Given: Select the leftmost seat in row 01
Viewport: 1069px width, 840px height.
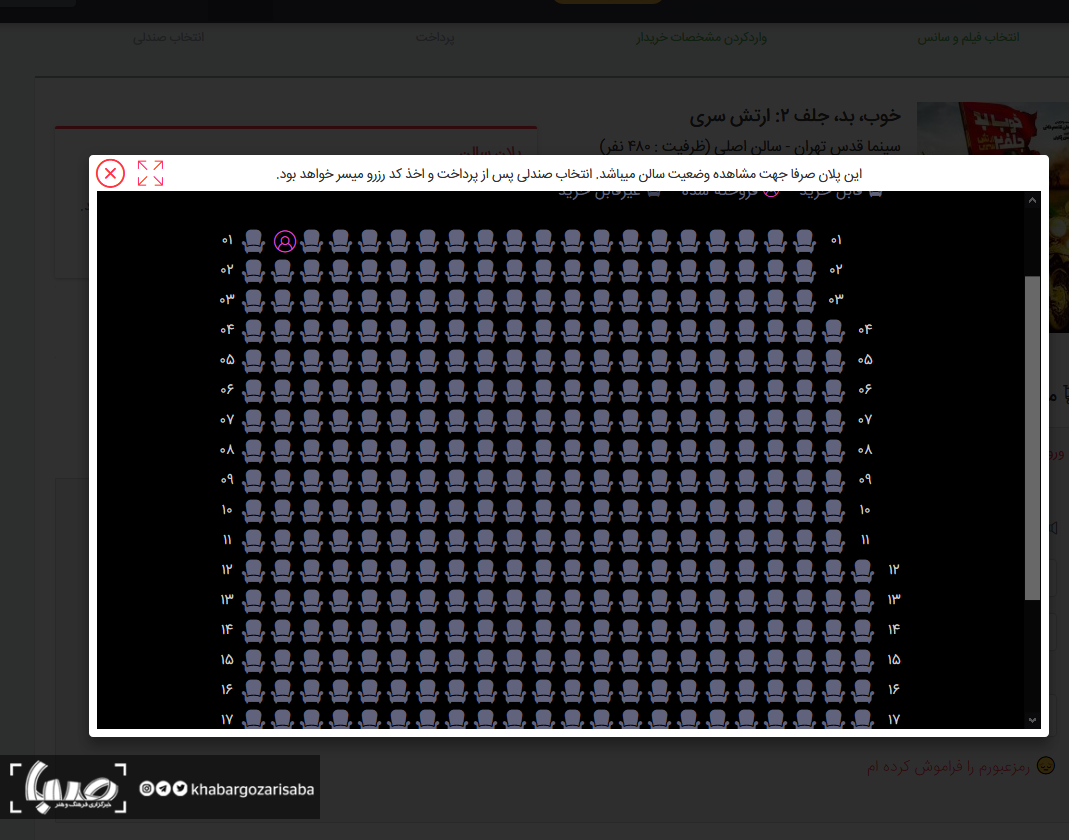Looking at the screenshot, I should (254, 241).
